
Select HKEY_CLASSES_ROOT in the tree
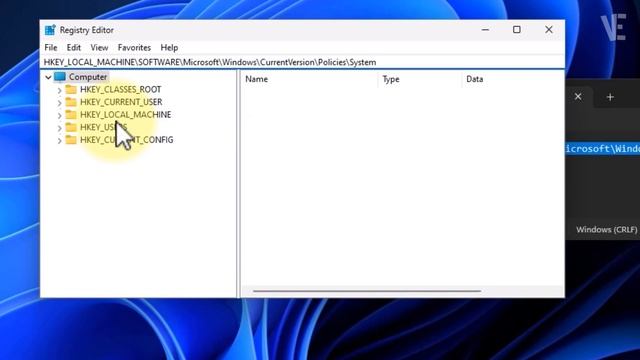pyautogui.click(x=121, y=89)
